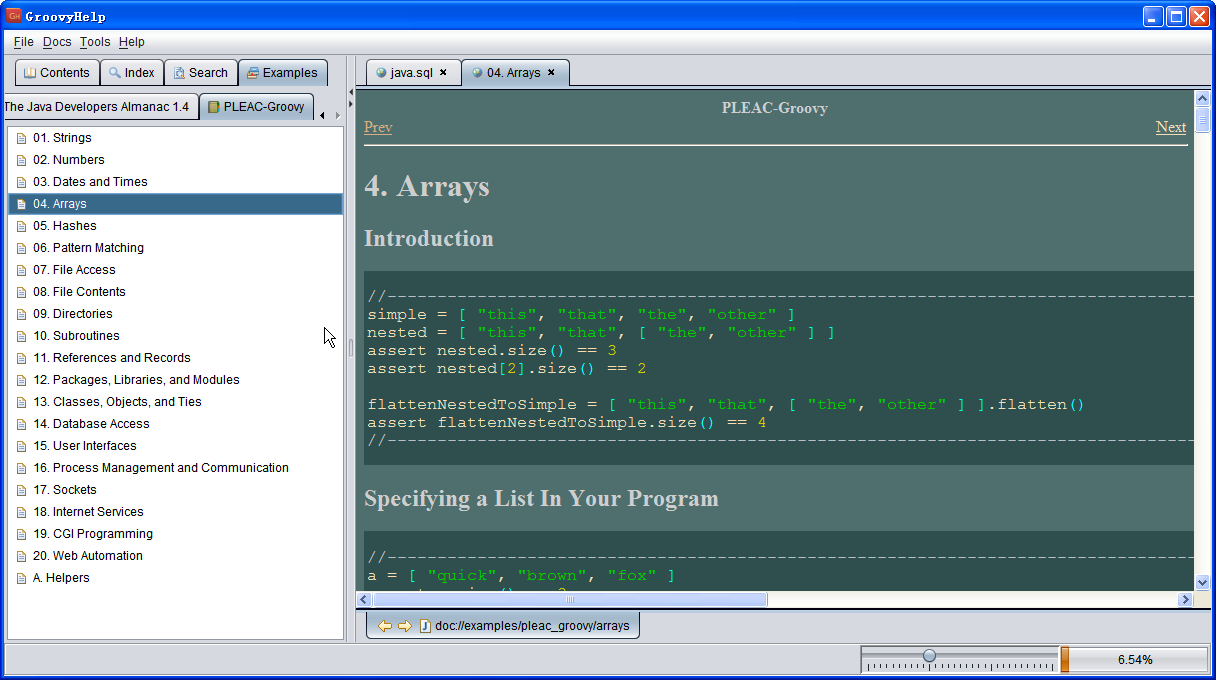The height and width of the screenshot is (680, 1216).
Task: Open 06. Pattern Matching example
Action: (x=175, y=248)
